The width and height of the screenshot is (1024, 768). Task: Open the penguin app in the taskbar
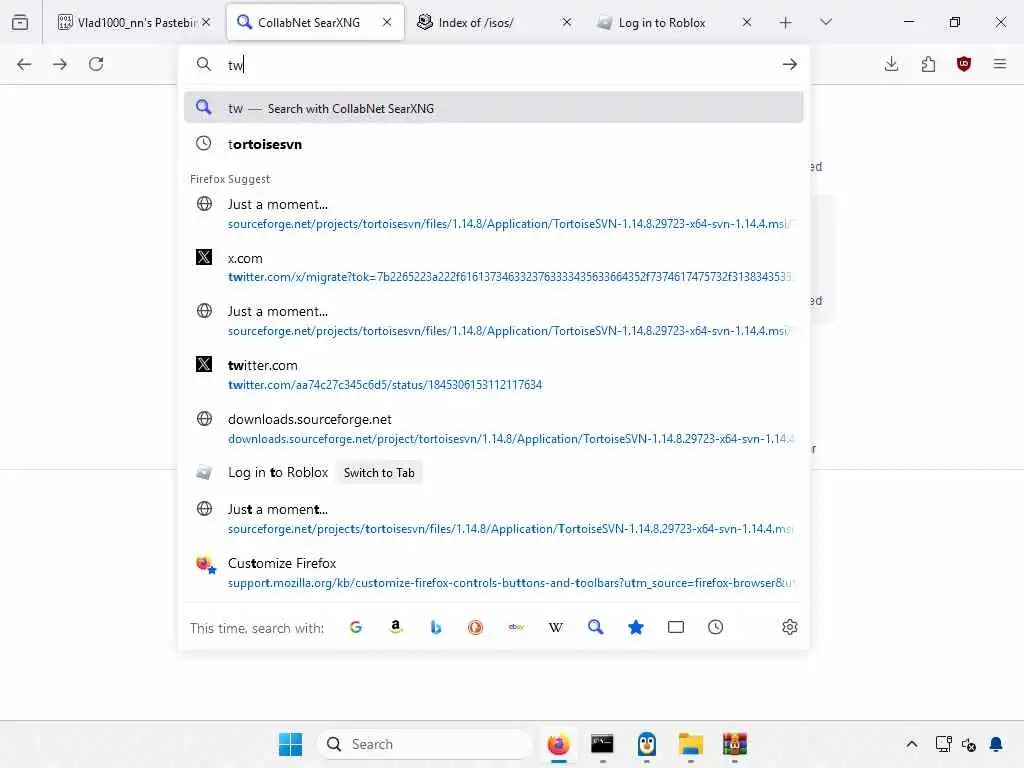tap(647, 744)
